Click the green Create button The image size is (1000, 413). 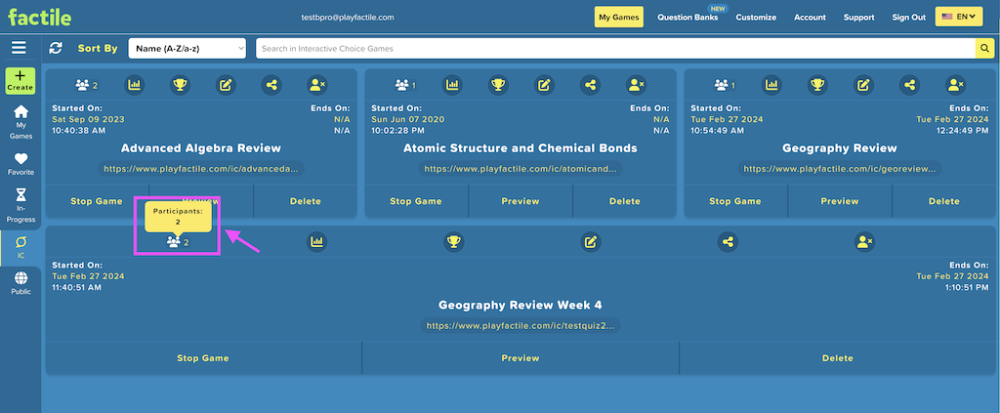pyautogui.click(x=20, y=81)
